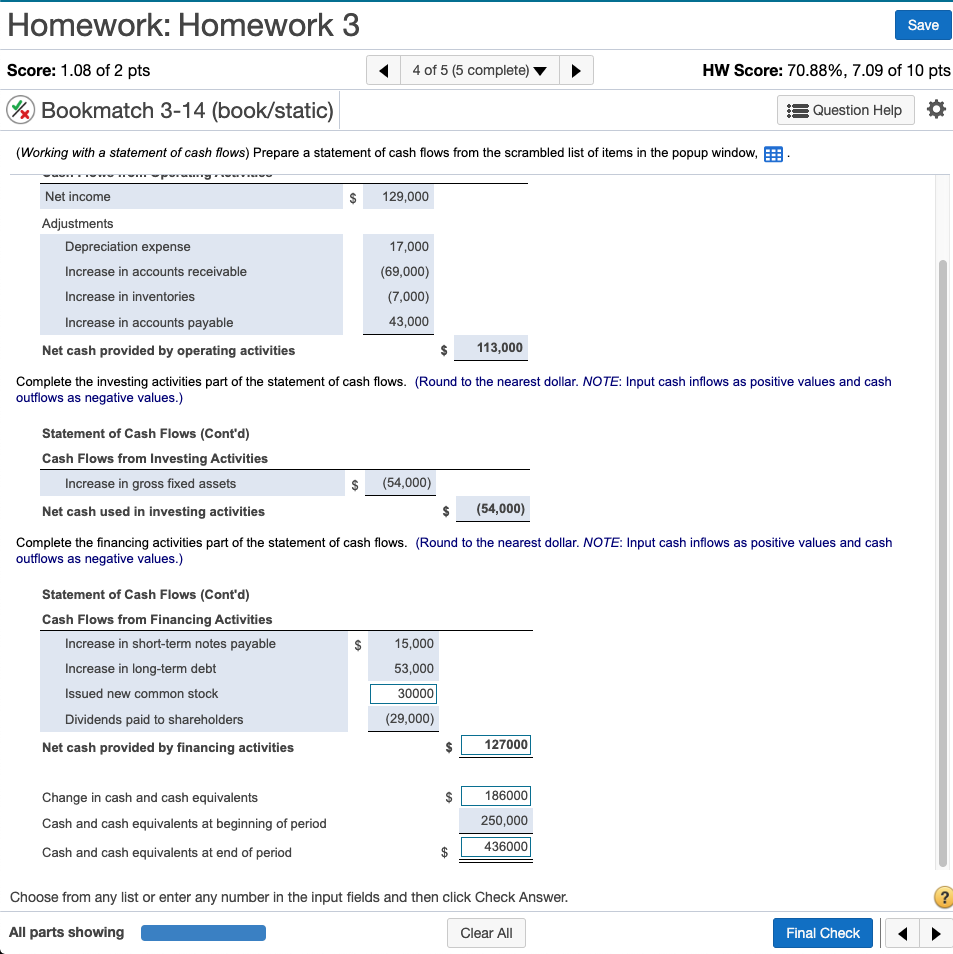Click the Change in cash and cash equivalents input

coord(496,795)
